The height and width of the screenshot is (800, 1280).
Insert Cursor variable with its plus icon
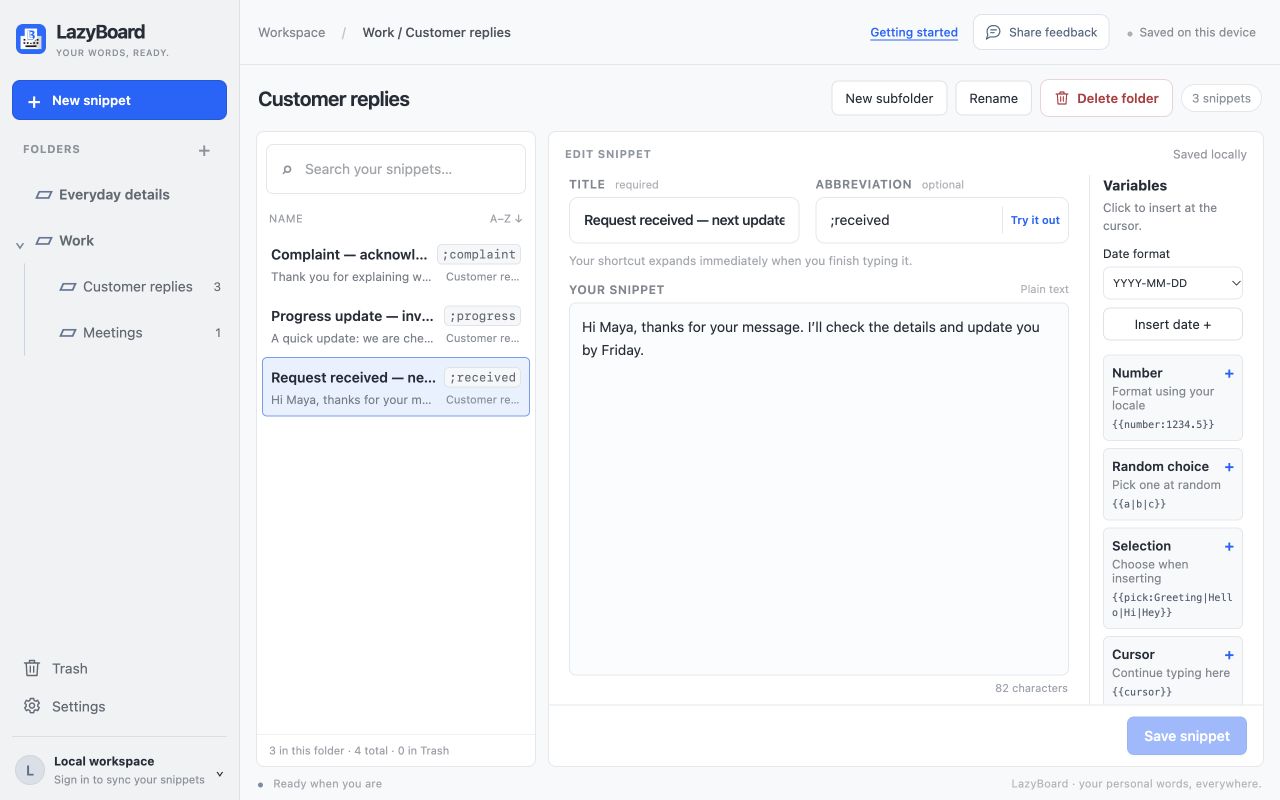(x=1229, y=655)
